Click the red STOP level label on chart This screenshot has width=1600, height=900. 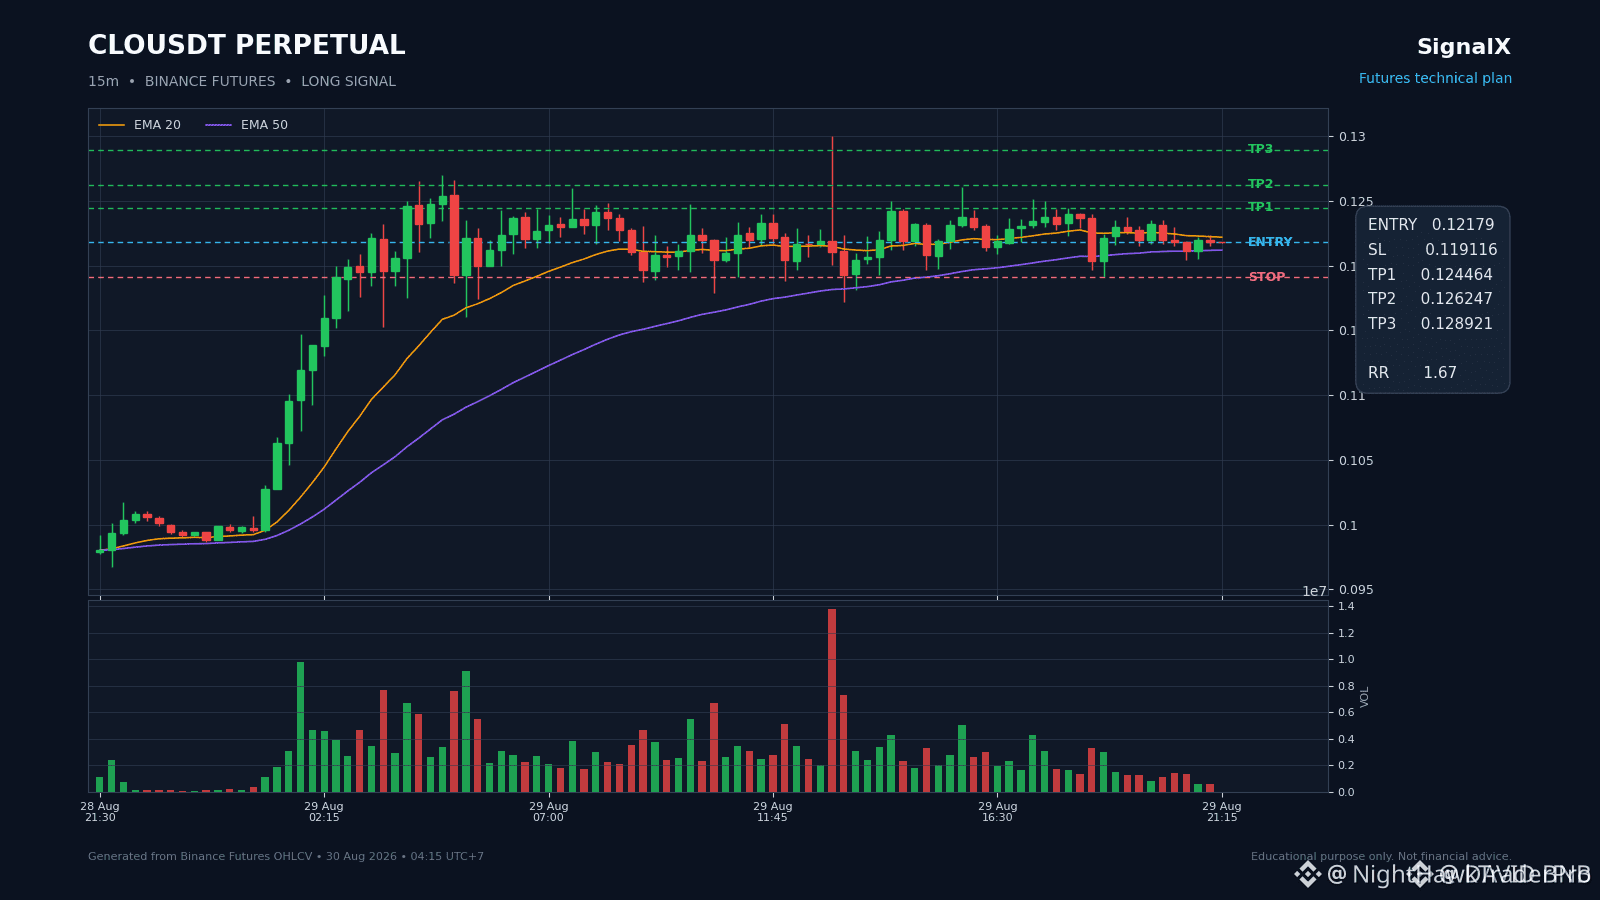(1267, 277)
